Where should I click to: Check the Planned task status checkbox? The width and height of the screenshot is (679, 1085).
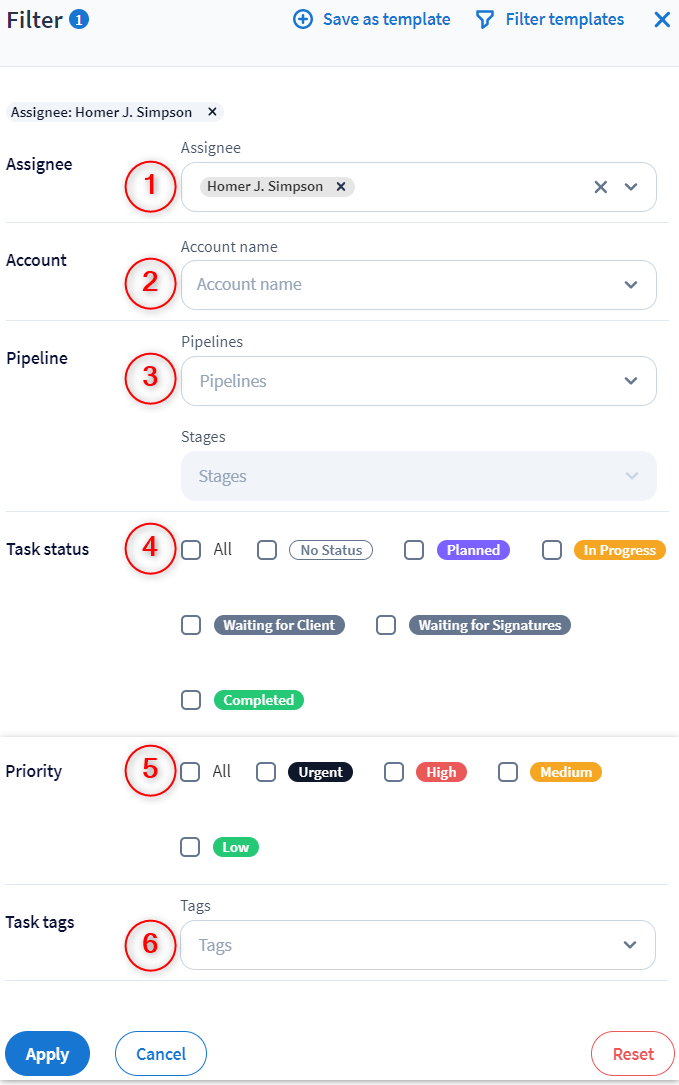click(x=414, y=550)
